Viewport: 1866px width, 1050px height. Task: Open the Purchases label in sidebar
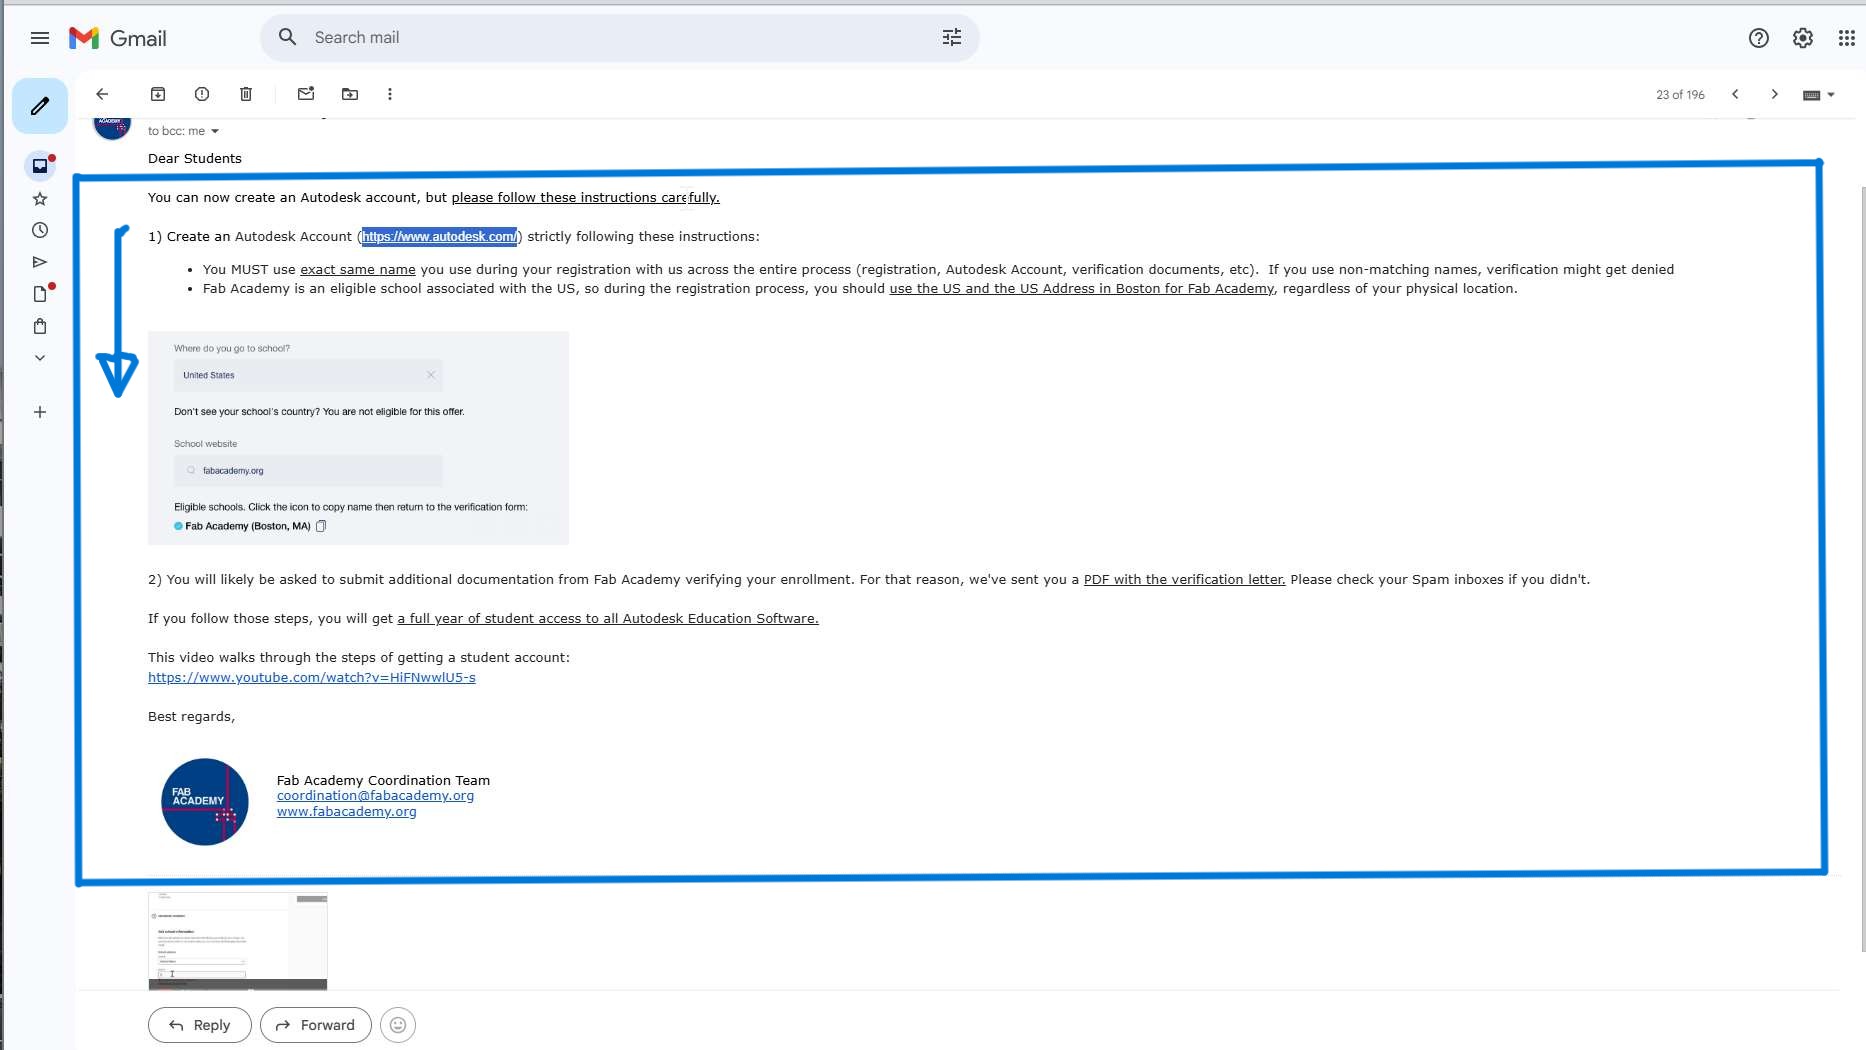pyautogui.click(x=40, y=326)
